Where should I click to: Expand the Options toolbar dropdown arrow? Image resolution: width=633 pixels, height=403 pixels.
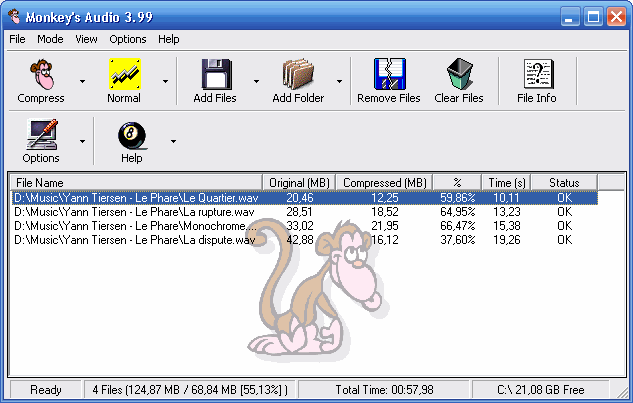(x=82, y=141)
